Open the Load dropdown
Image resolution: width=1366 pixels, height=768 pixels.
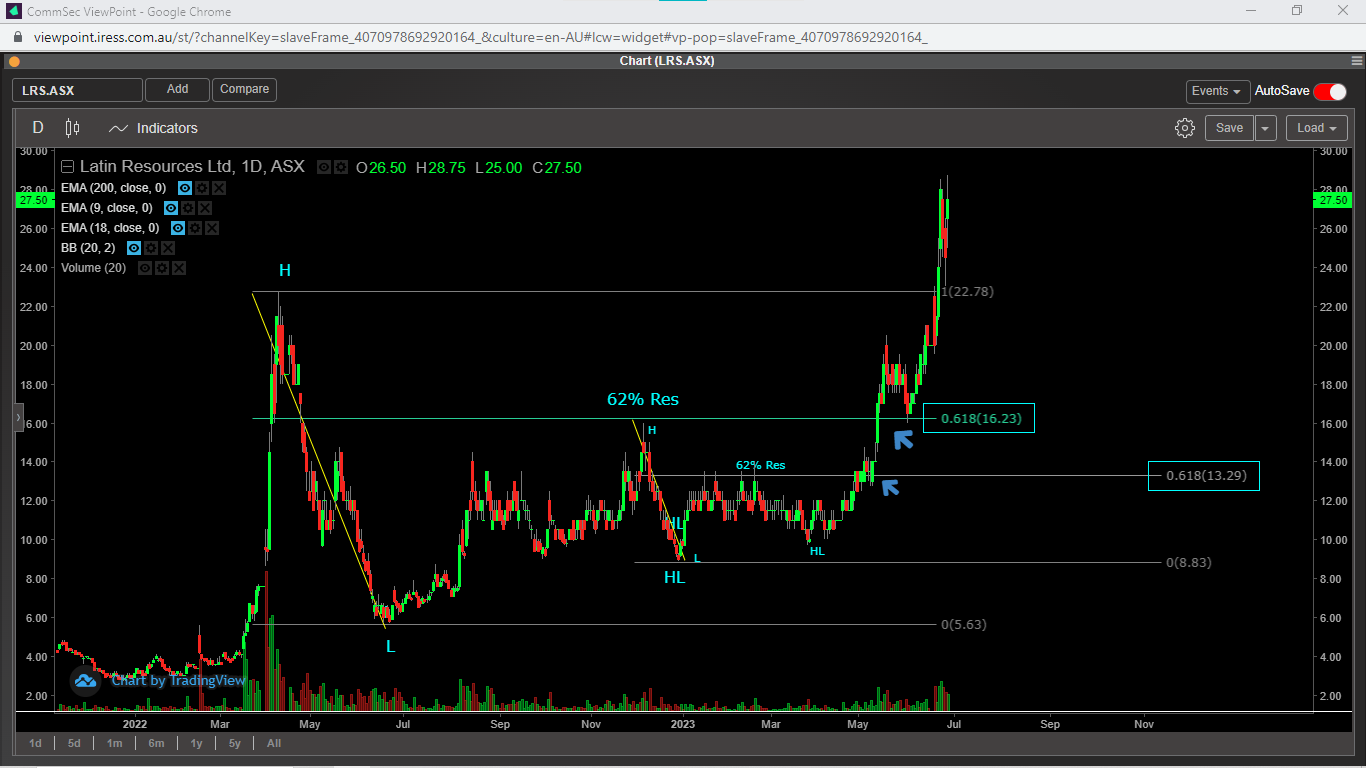[x=1317, y=128]
